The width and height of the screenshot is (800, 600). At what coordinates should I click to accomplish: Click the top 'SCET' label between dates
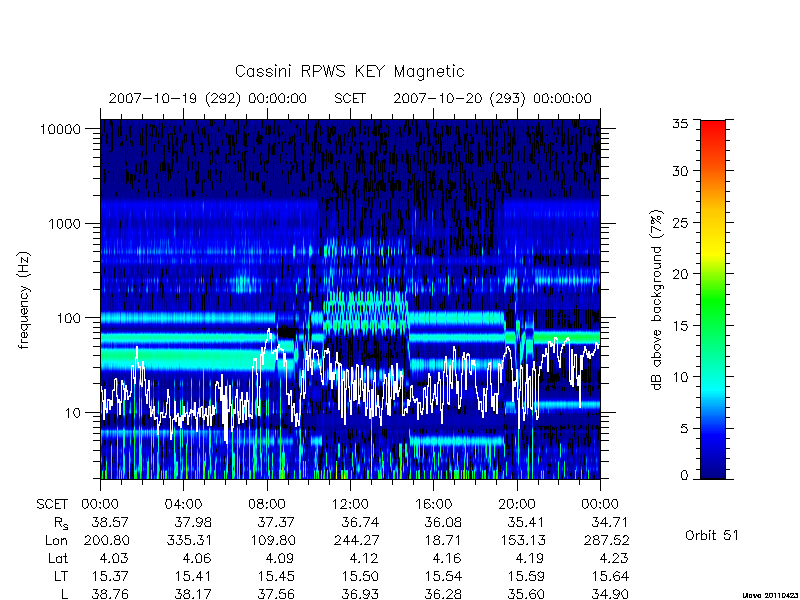point(350,98)
